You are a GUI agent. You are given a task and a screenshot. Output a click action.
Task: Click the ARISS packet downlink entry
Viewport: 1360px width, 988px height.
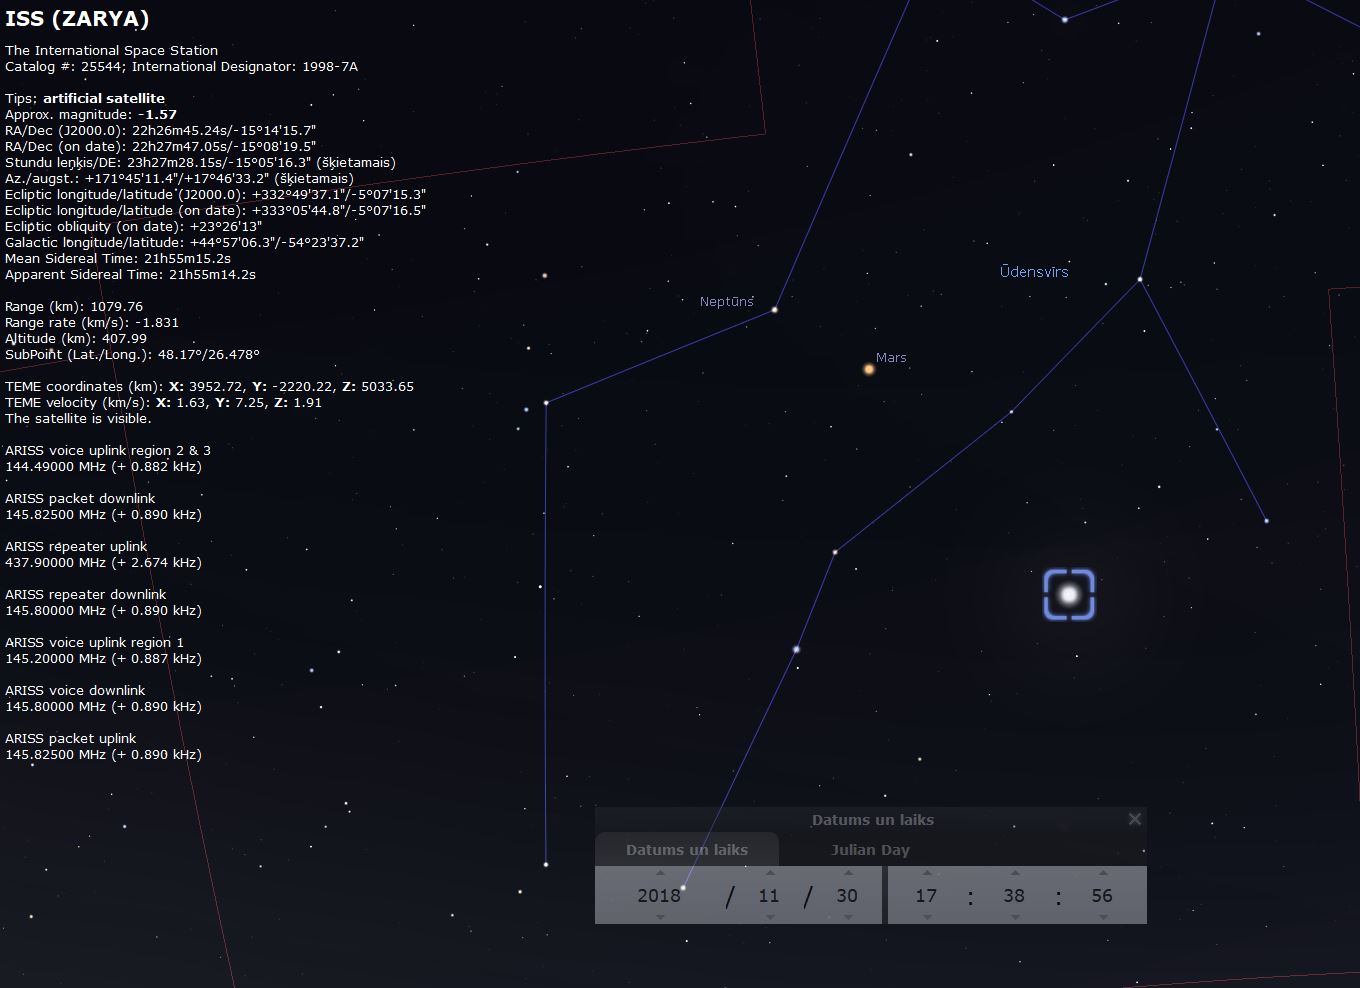80,499
